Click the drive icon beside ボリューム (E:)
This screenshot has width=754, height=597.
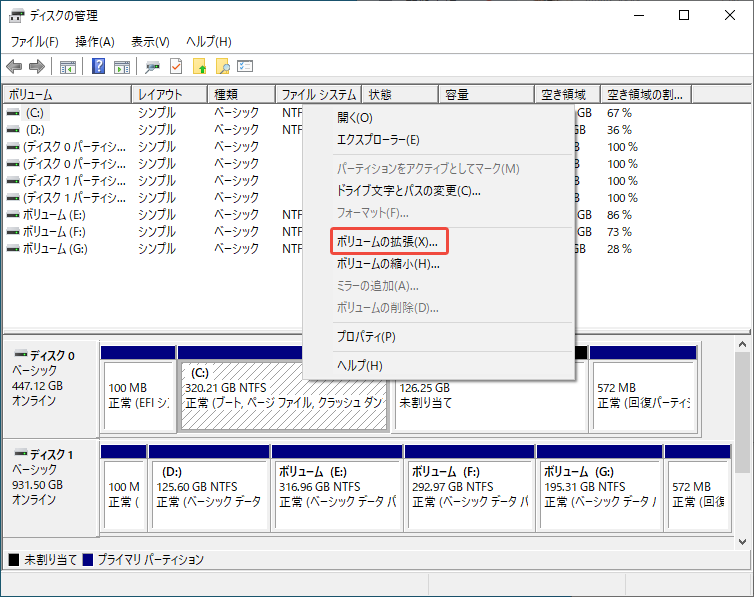[13, 215]
